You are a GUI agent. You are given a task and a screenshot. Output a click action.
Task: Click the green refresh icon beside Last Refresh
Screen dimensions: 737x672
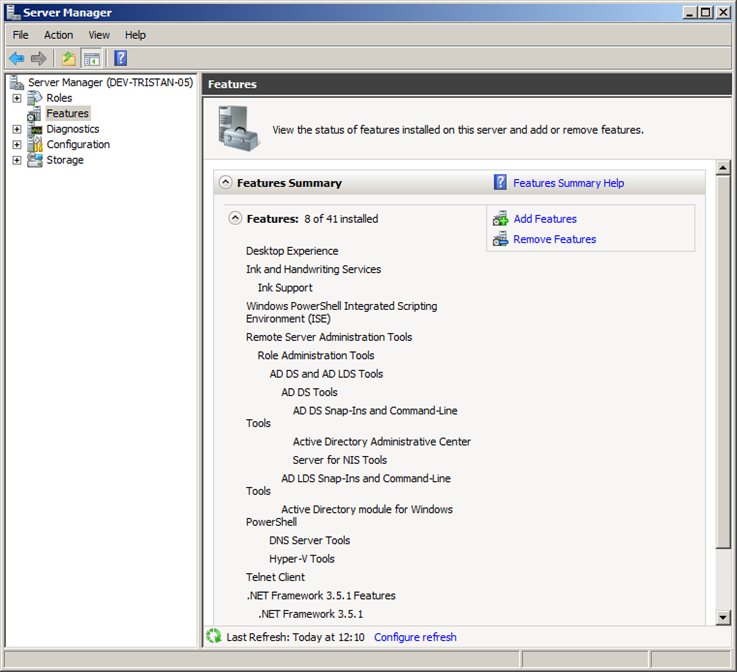point(213,636)
